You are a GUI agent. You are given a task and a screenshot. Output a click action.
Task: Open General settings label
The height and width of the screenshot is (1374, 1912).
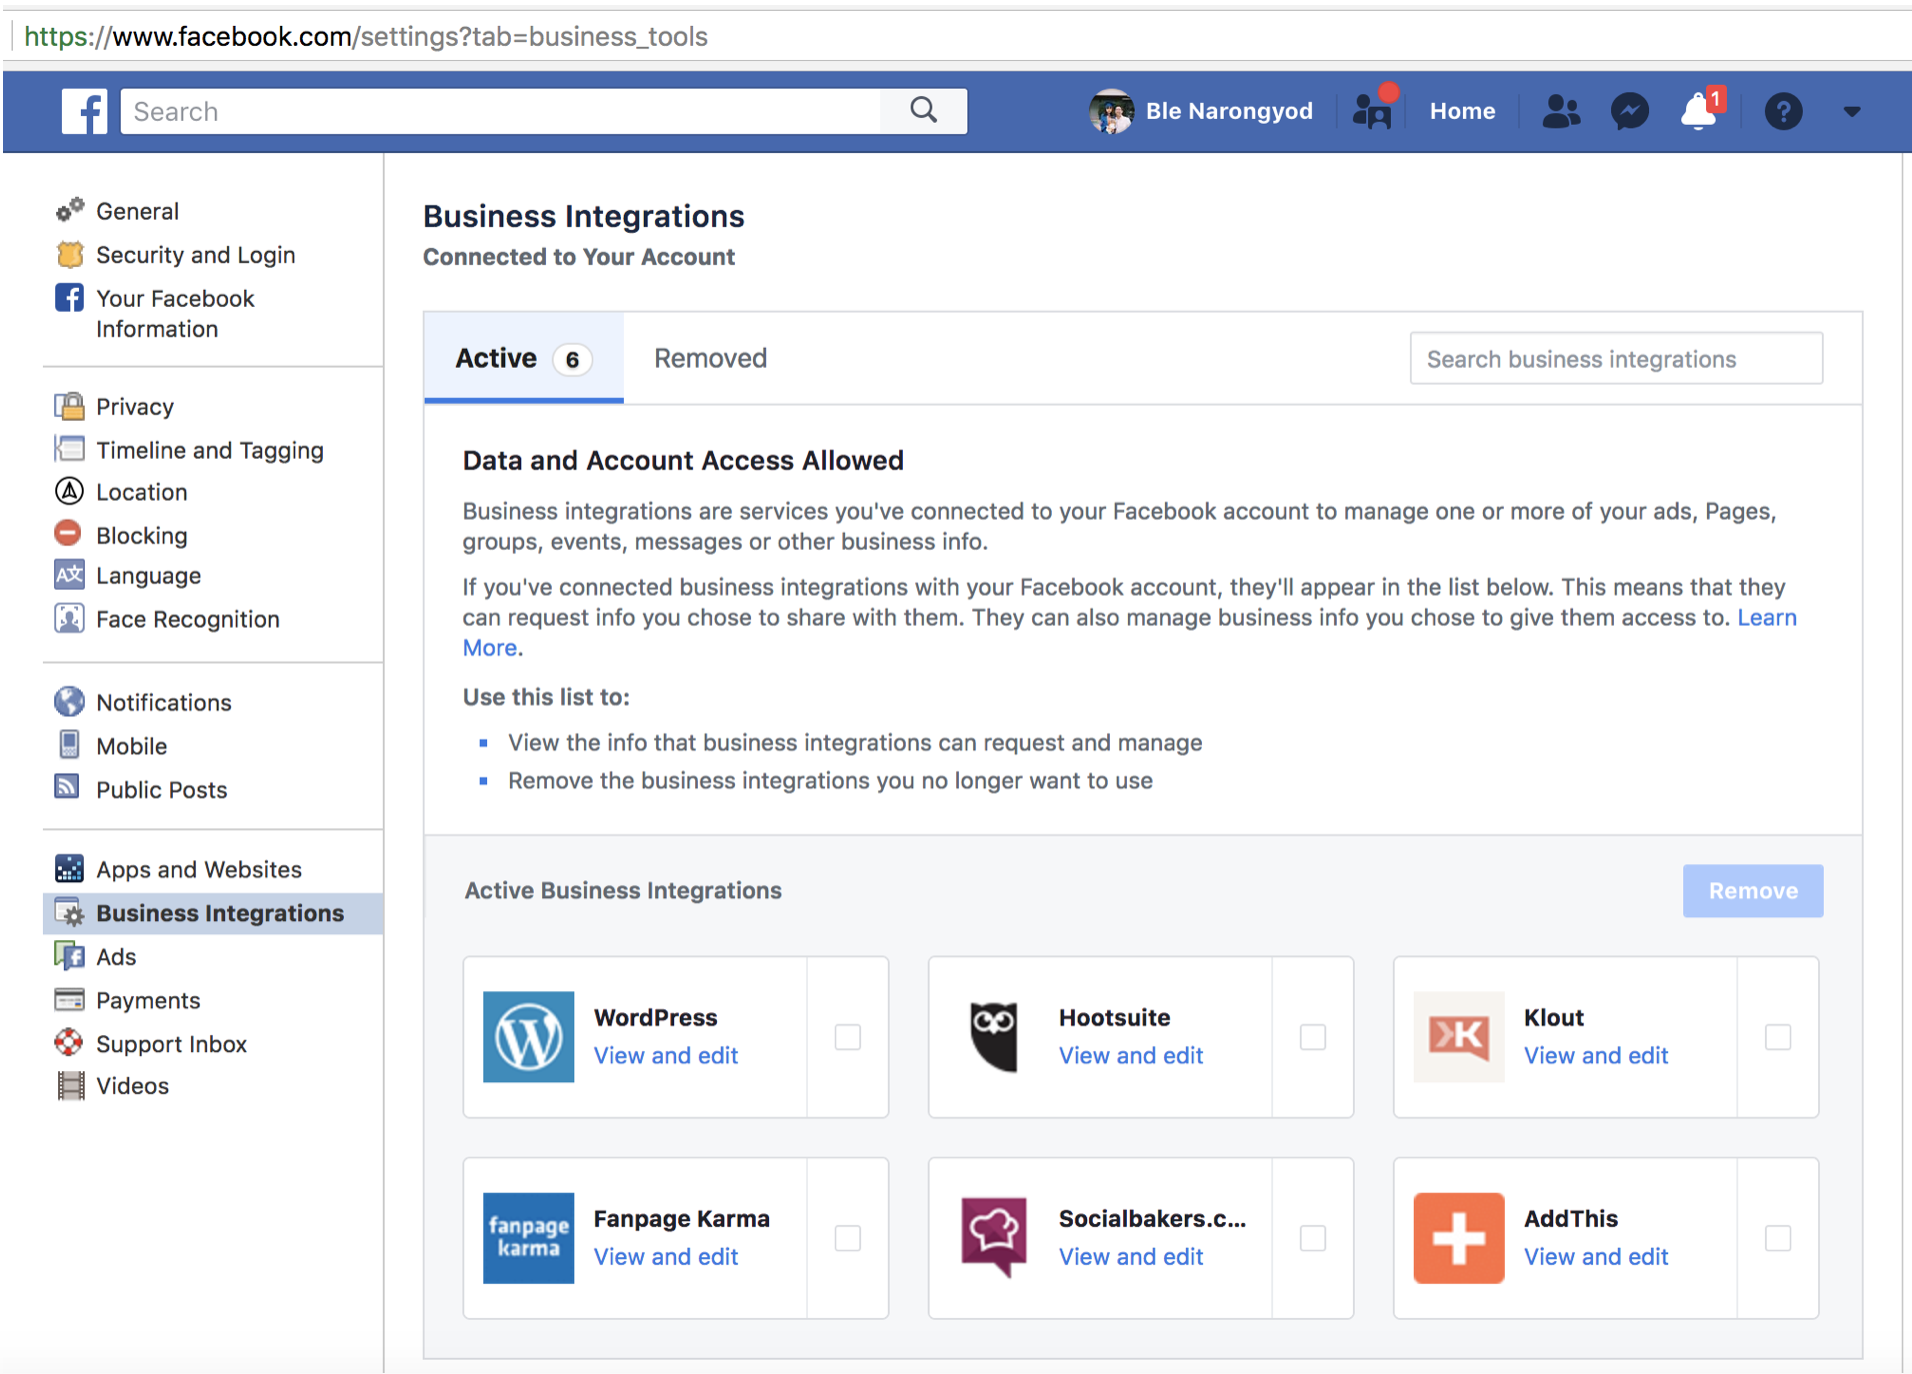[137, 211]
